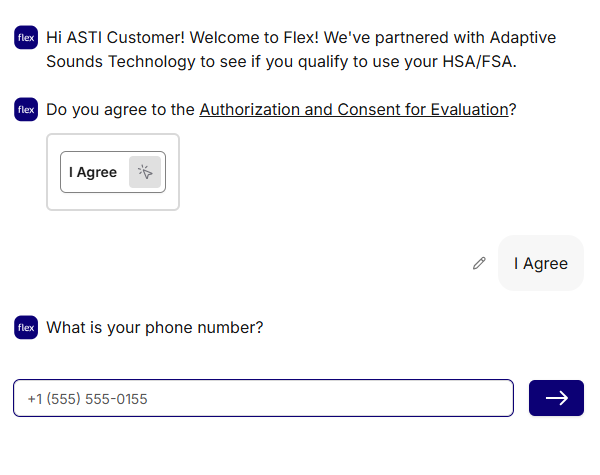Screen dimensions: 600x475
Task: Click the Flex logo beside the welcome message
Action: [x=26, y=39]
